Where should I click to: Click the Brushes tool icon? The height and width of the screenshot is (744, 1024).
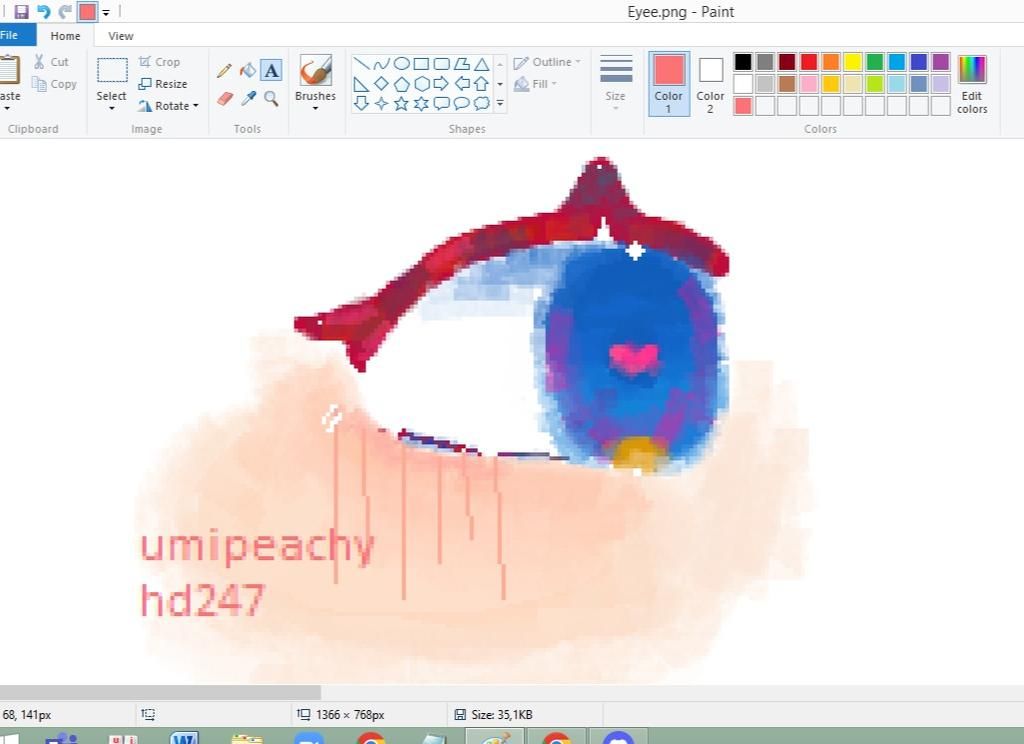[x=315, y=70]
